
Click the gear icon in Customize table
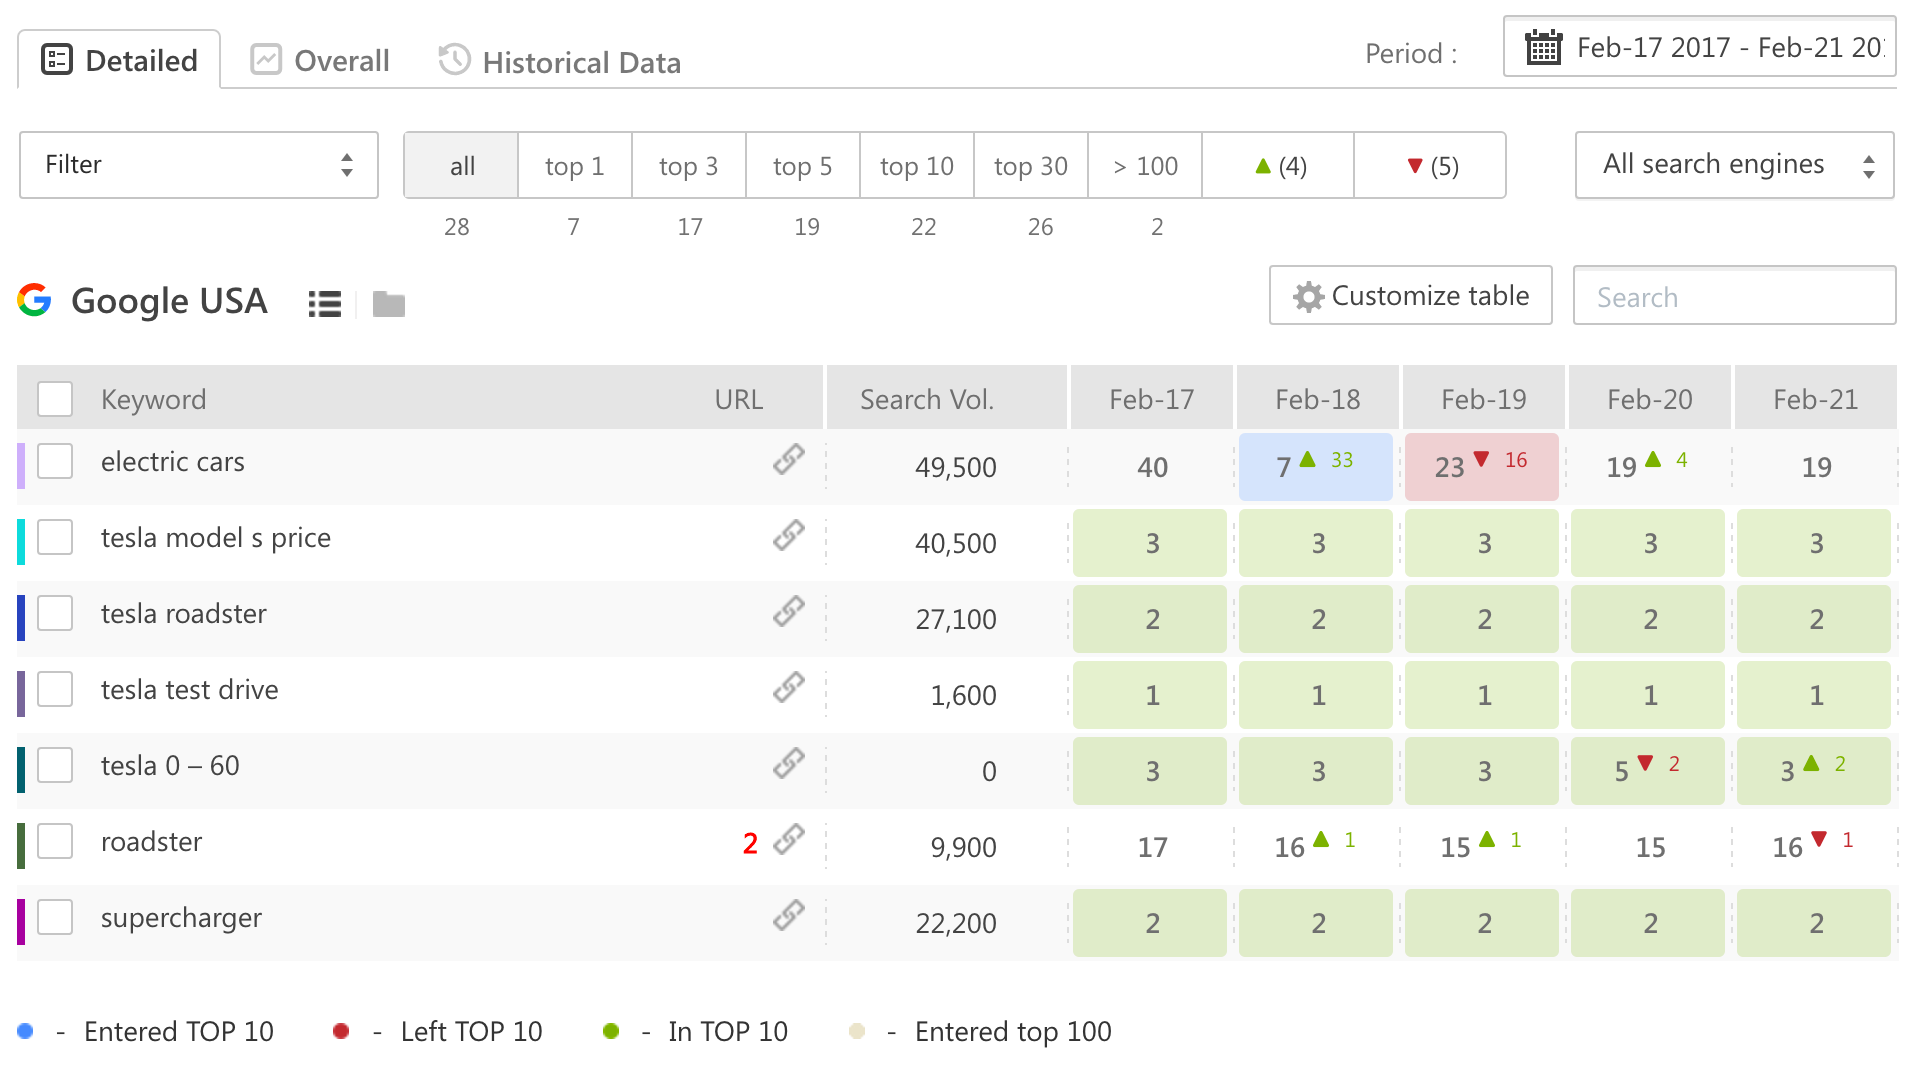coord(1308,296)
